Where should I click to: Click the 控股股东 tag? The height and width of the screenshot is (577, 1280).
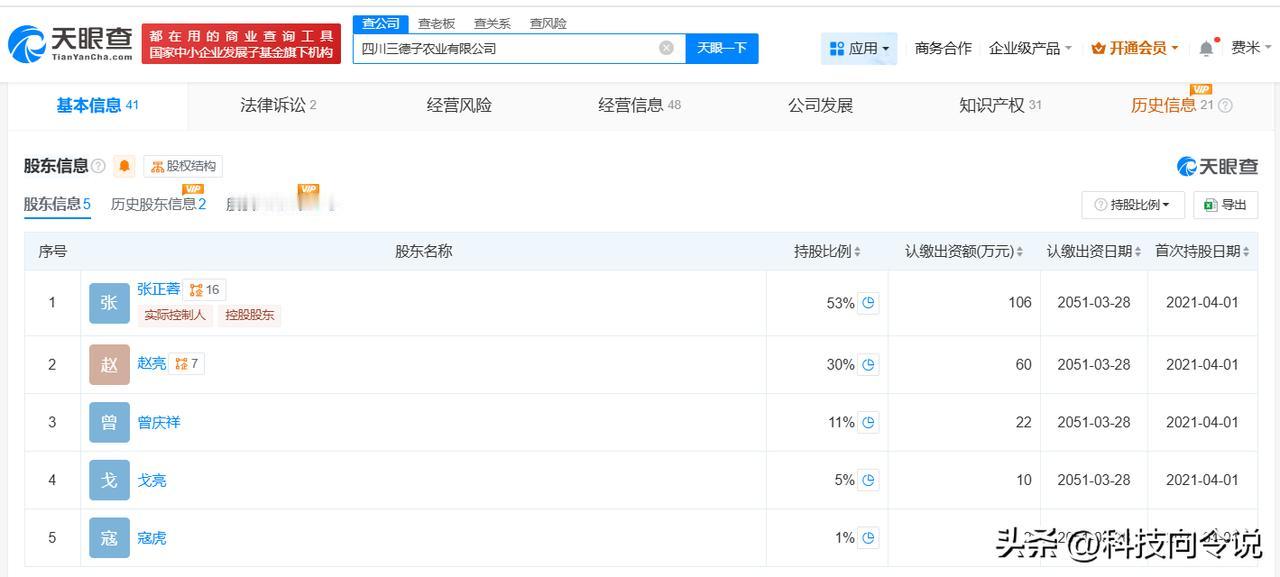(249, 315)
